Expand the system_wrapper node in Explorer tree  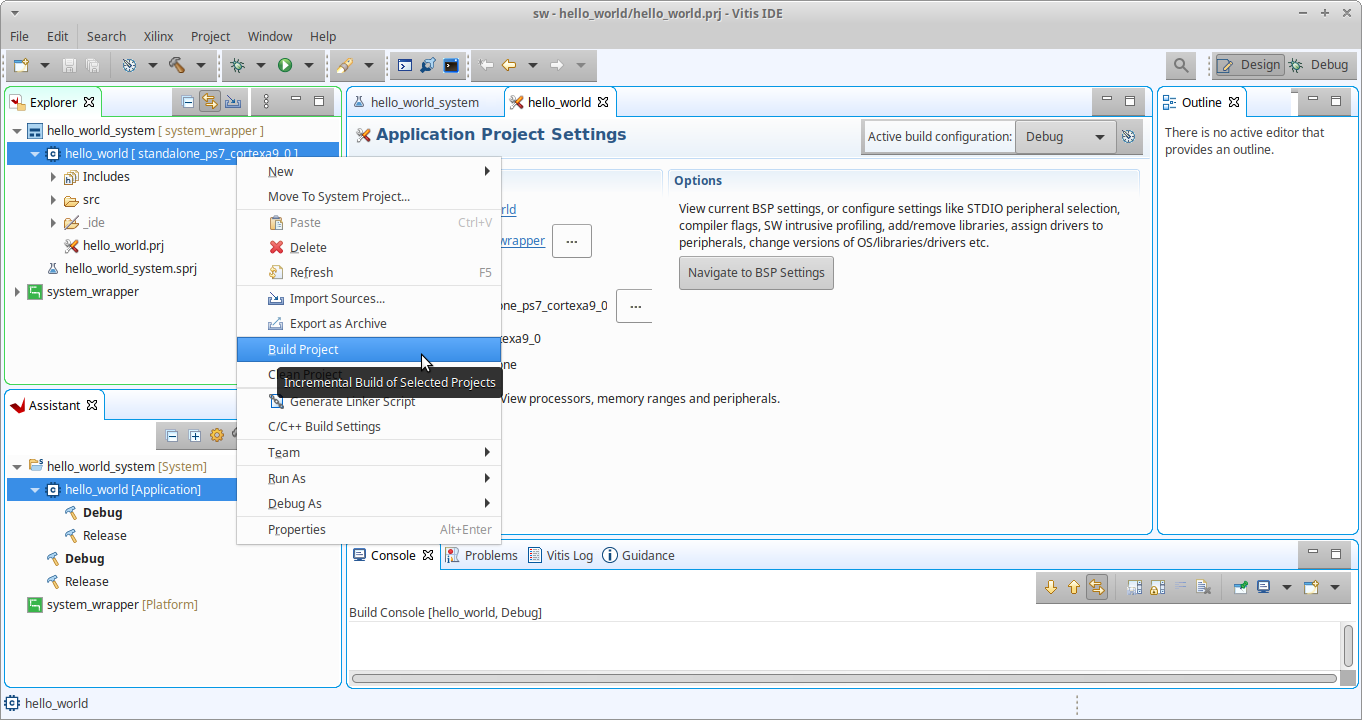[17, 292]
